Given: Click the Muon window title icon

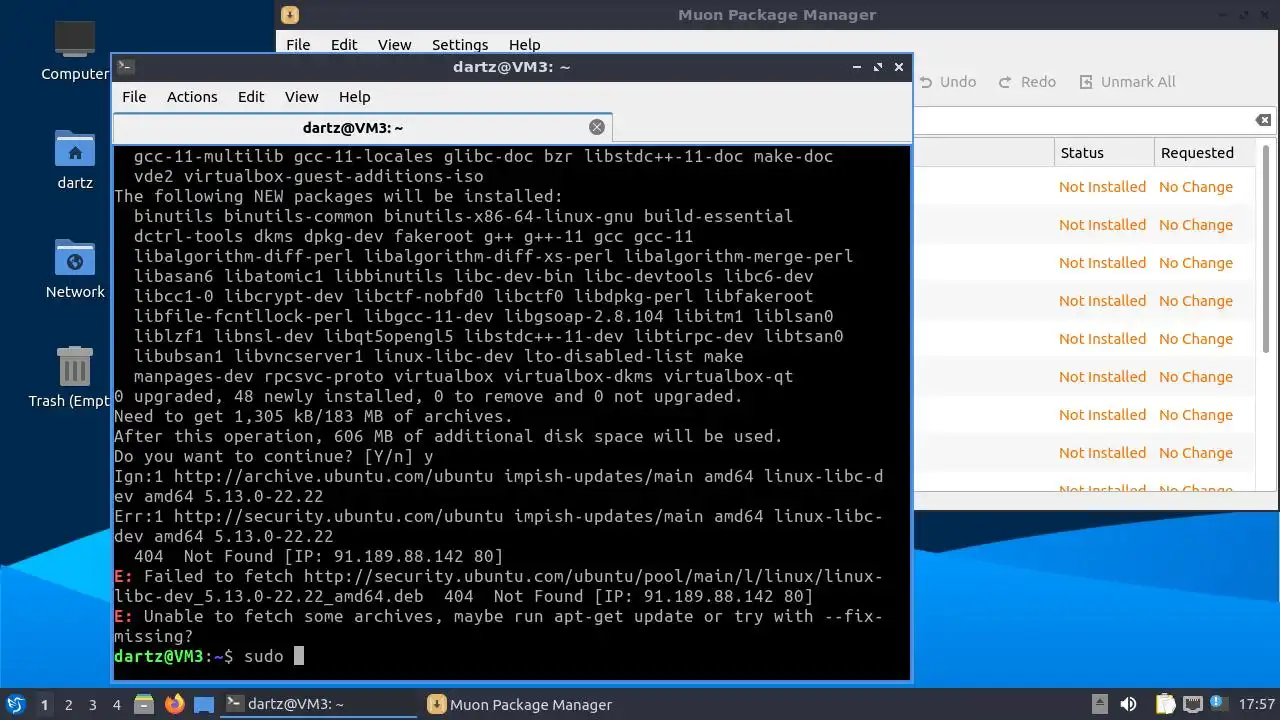Looking at the screenshot, I should point(289,14).
